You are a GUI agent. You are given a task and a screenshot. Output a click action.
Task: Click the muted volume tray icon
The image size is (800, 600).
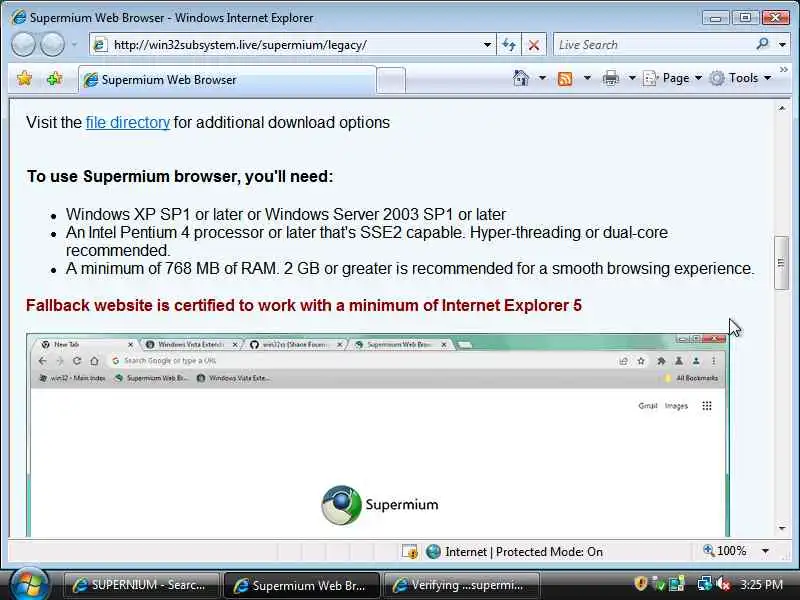tap(722, 584)
